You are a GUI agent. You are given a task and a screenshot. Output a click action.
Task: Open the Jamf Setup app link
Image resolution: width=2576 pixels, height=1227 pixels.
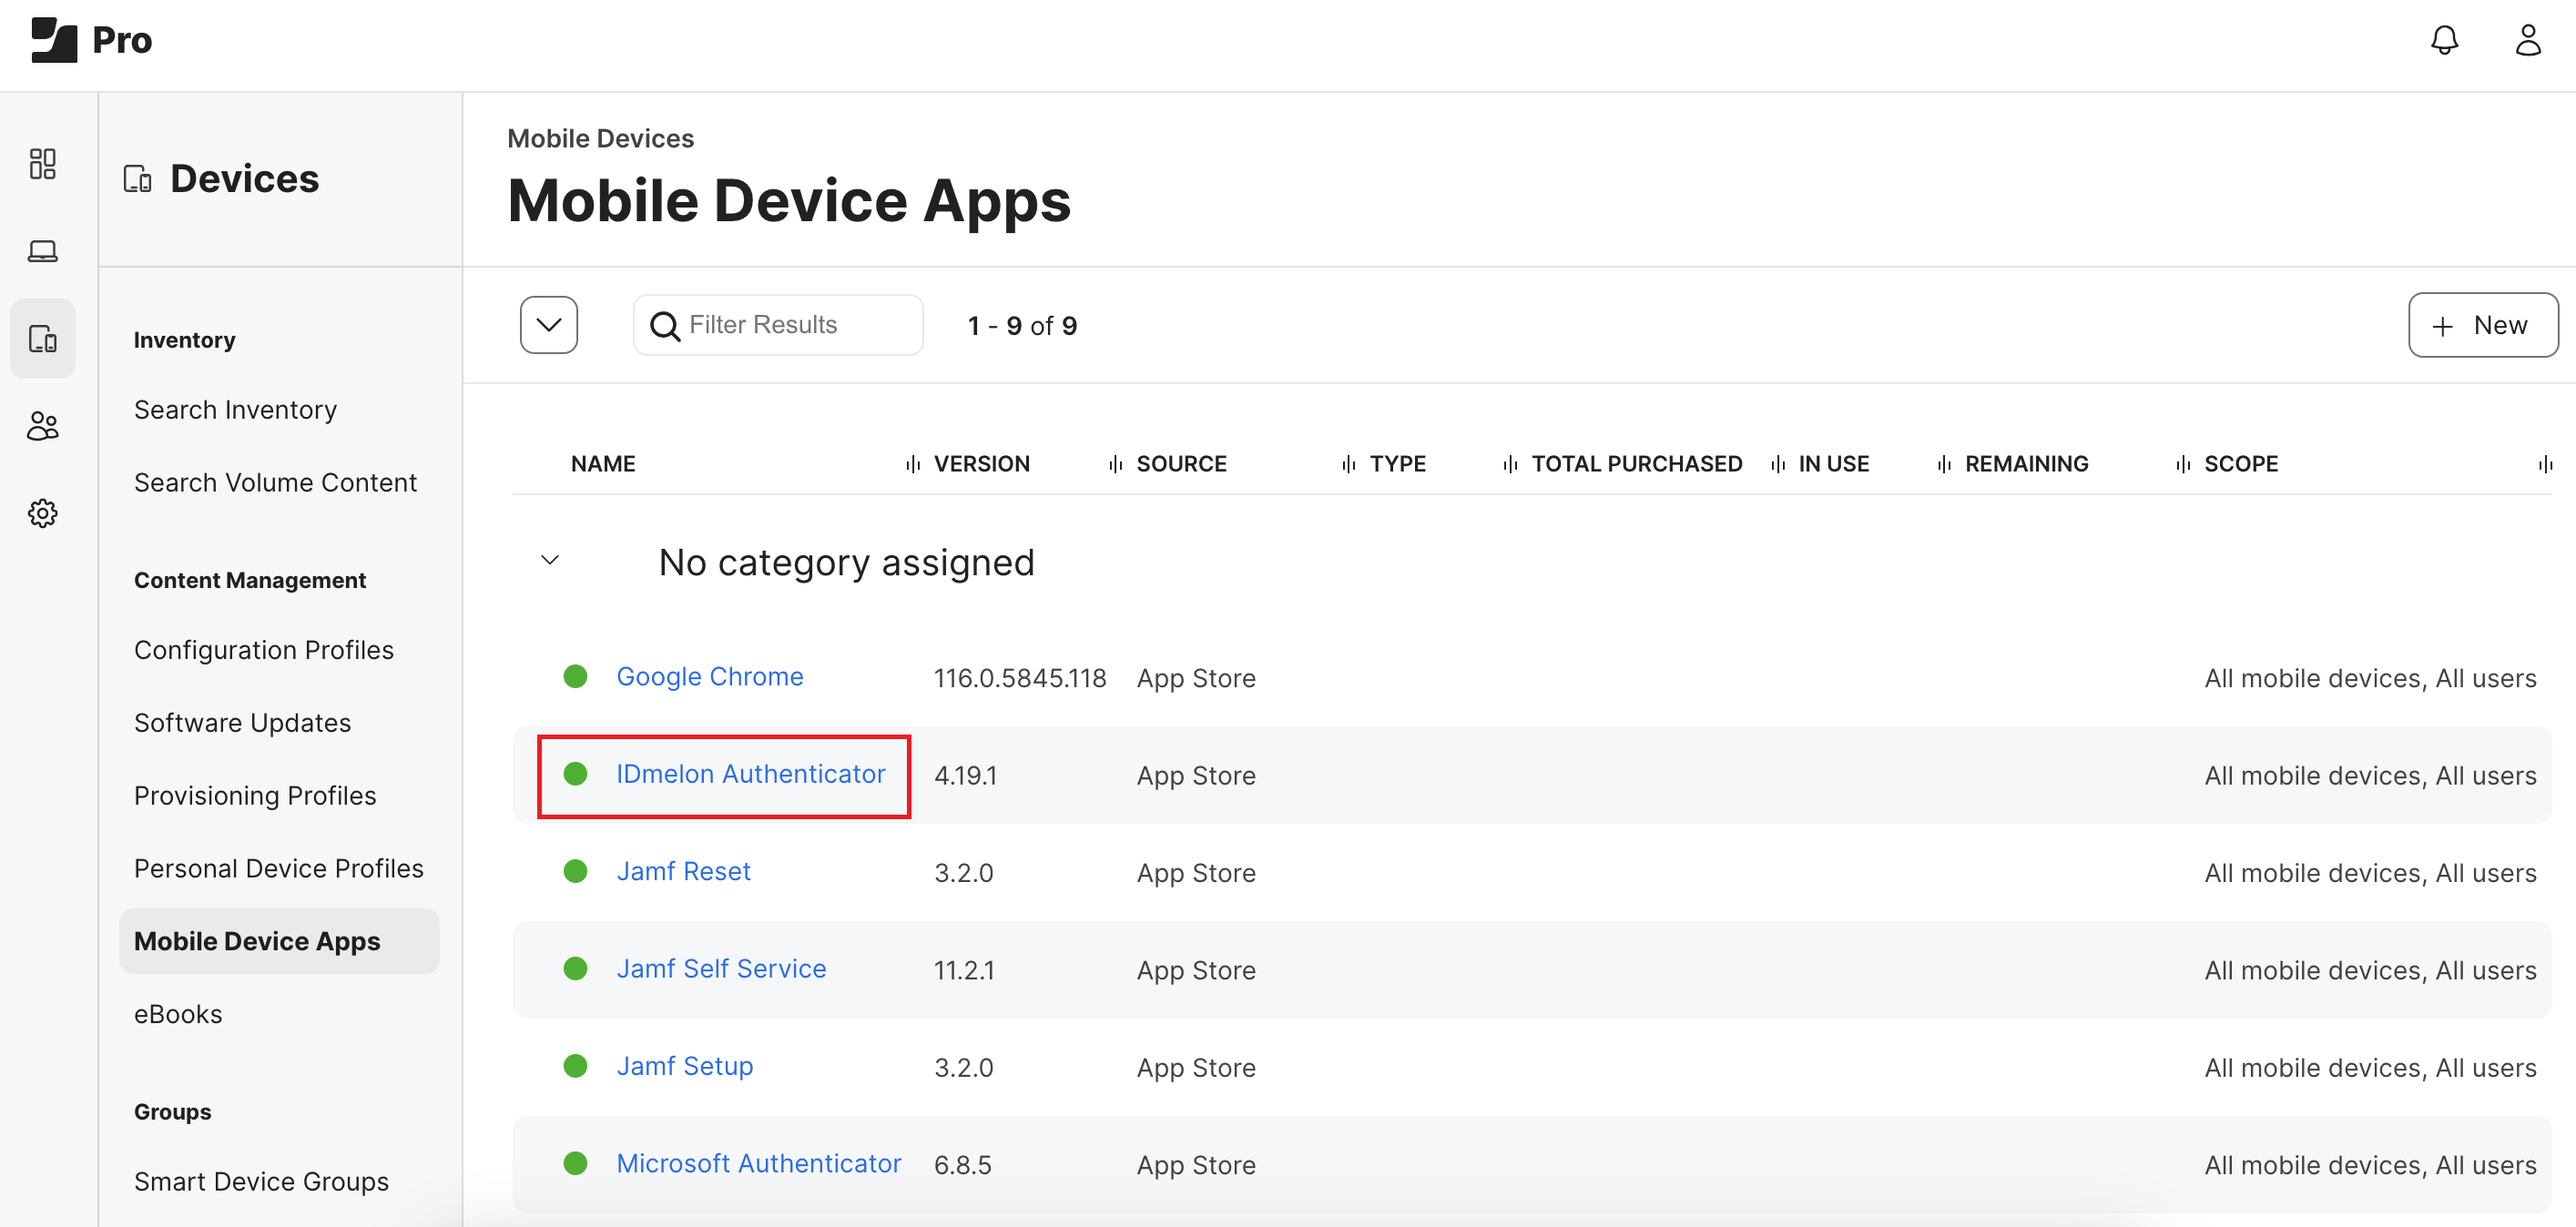[x=685, y=1066]
